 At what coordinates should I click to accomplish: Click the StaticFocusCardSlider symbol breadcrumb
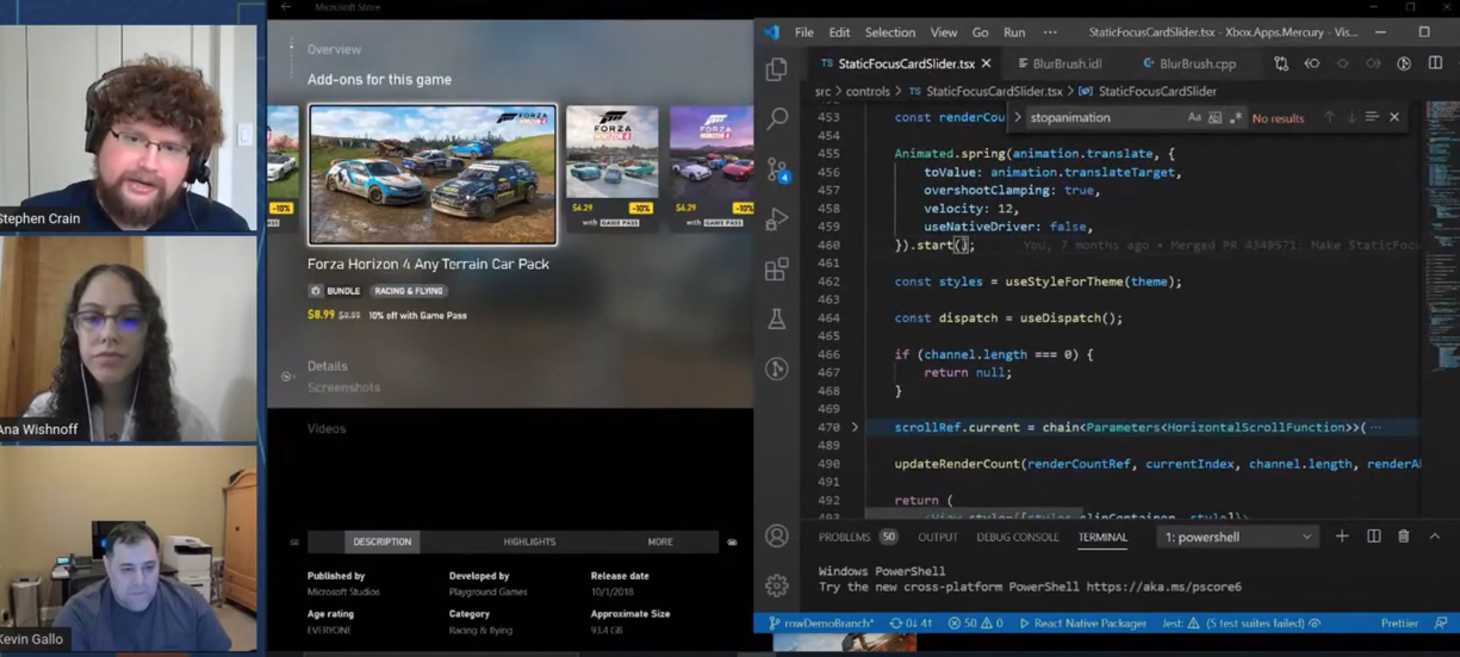click(1157, 91)
